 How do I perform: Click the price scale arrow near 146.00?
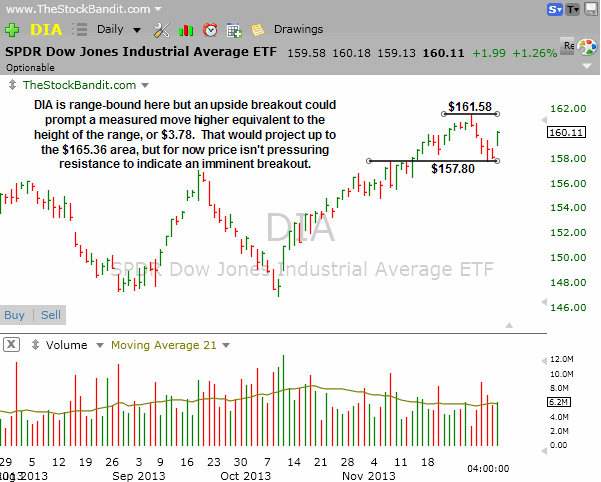pyautogui.click(x=544, y=302)
